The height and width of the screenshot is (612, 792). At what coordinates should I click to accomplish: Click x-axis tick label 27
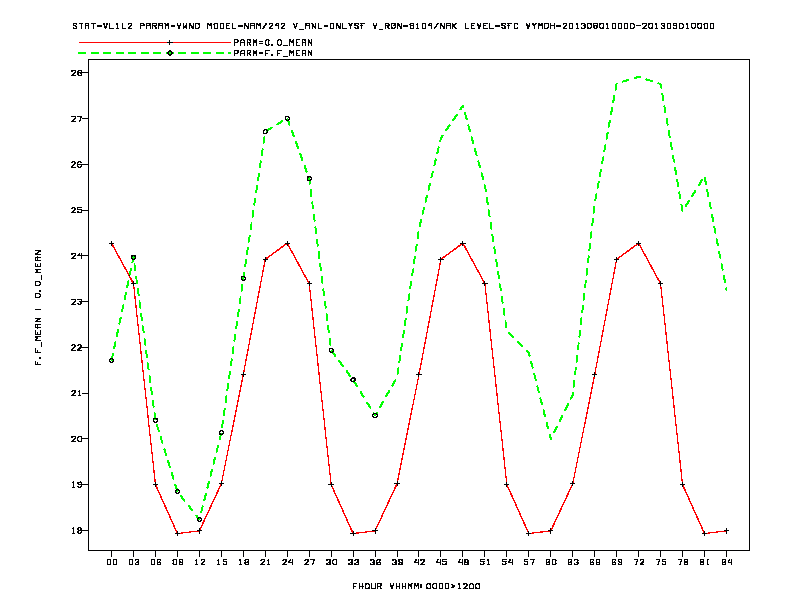point(309,562)
